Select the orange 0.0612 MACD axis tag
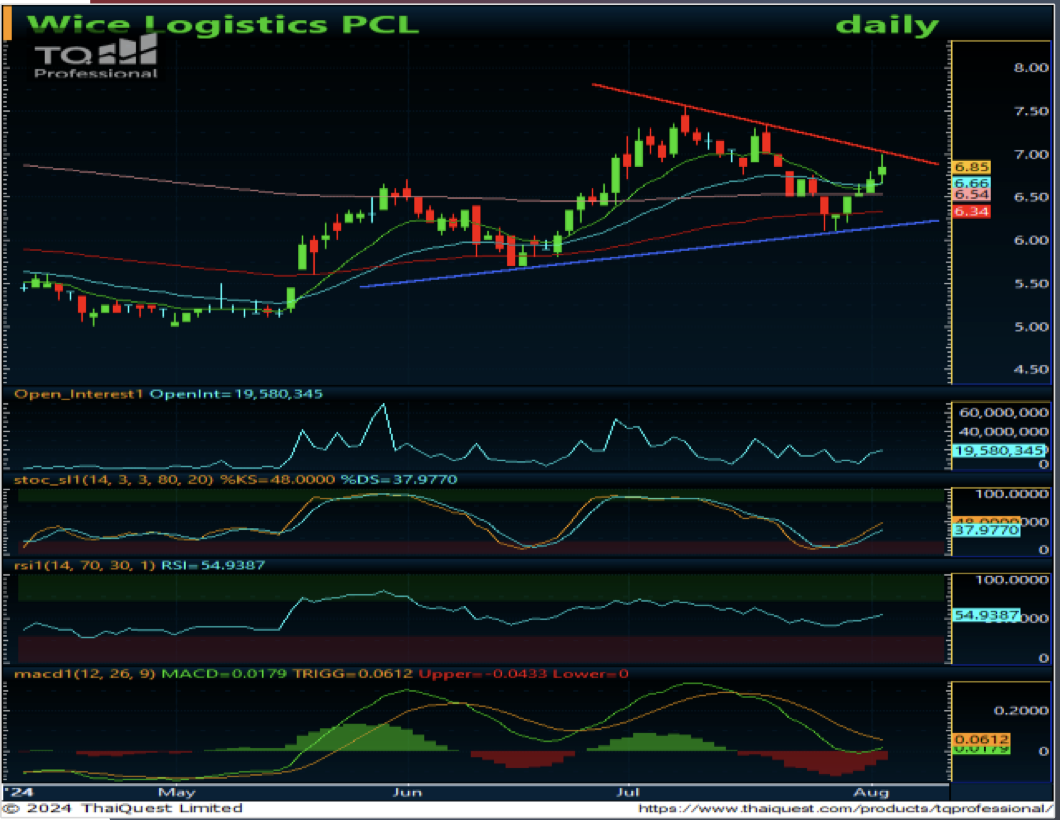This screenshot has height=820, width=1060. tap(981, 740)
